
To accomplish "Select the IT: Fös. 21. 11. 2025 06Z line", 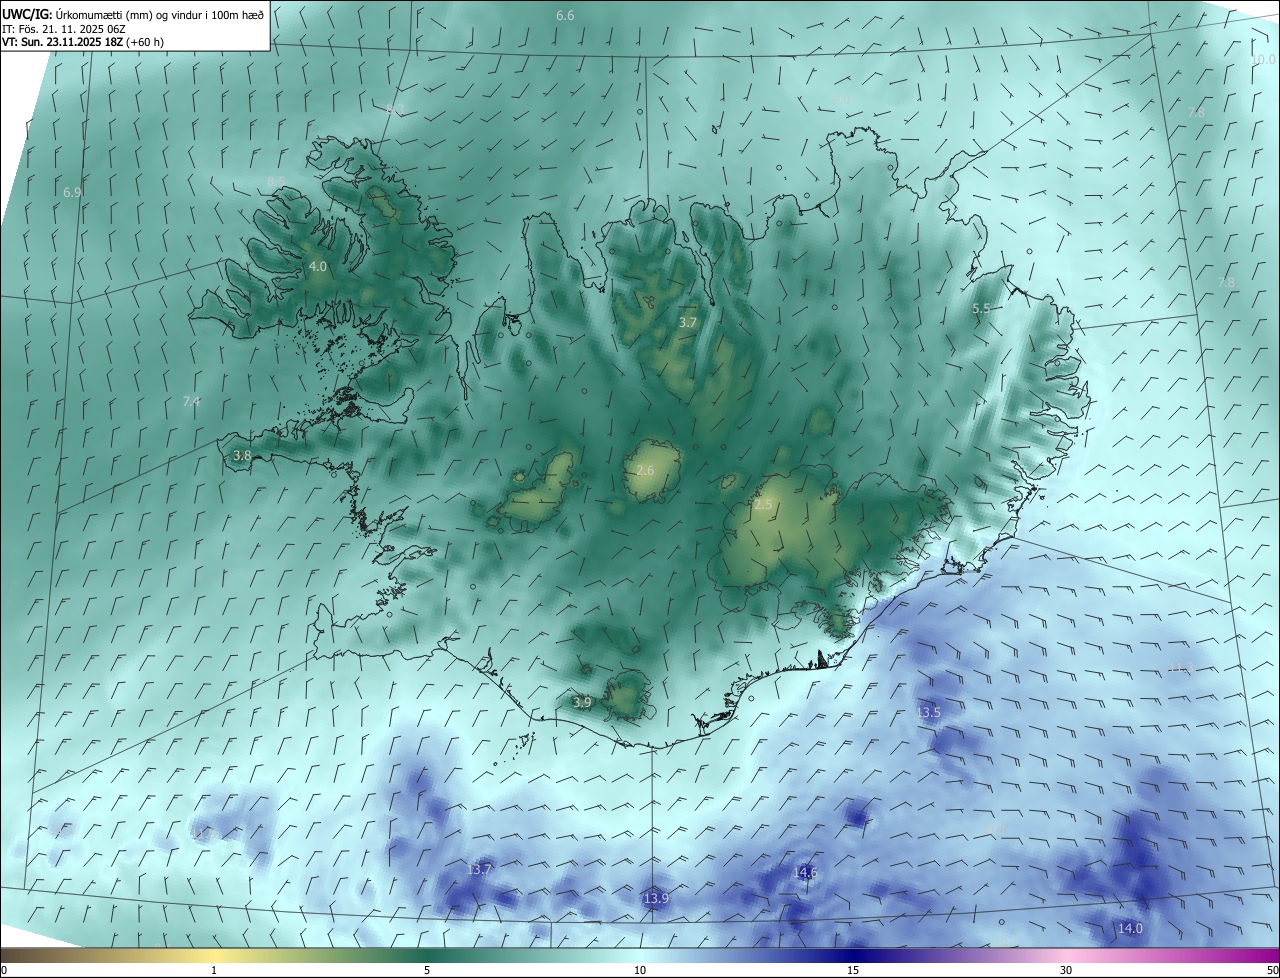I will (63, 29).
